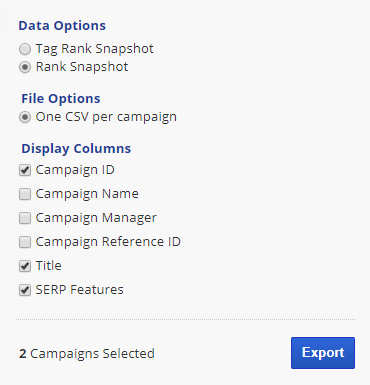370x385 pixels.
Task: Click the File Options heading
Action: coord(61,99)
